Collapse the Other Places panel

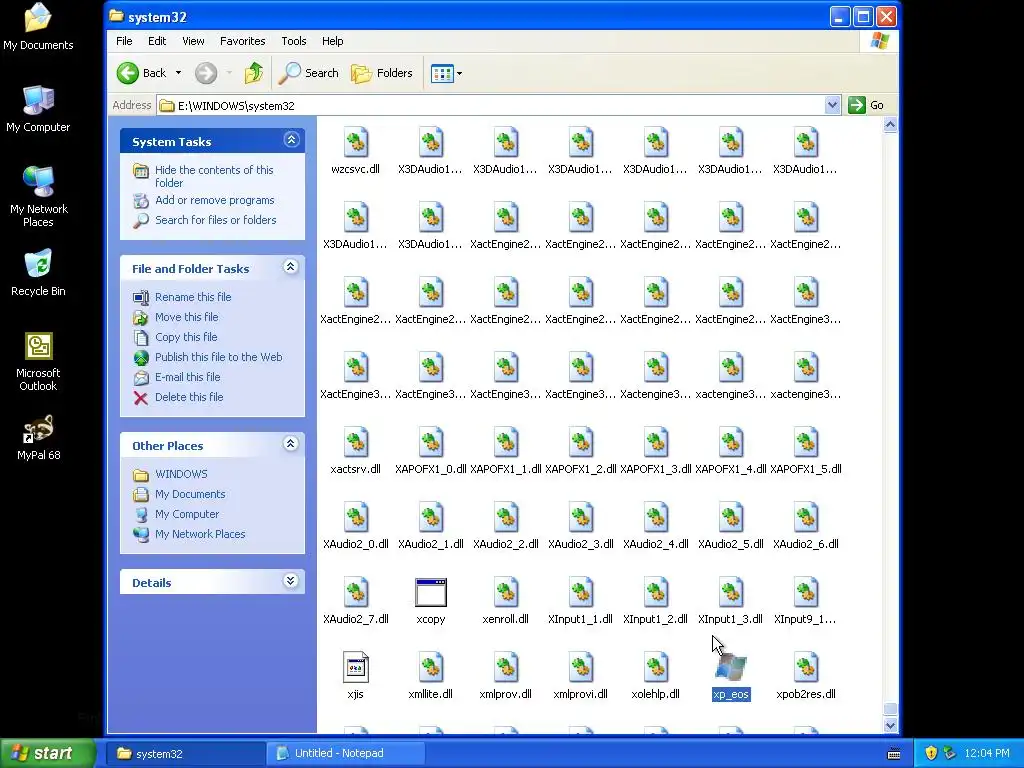(291, 444)
